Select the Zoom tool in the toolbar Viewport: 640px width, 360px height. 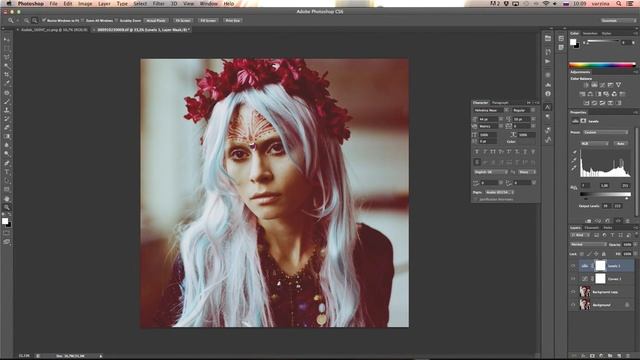click(x=7, y=207)
